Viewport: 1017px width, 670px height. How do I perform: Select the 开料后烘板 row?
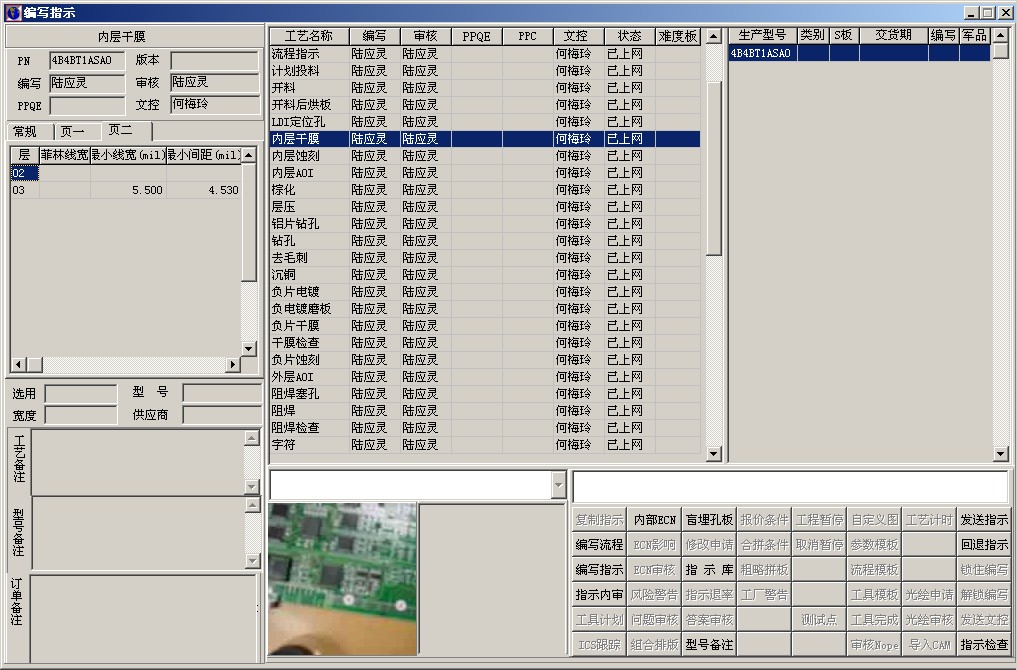click(x=485, y=104)
